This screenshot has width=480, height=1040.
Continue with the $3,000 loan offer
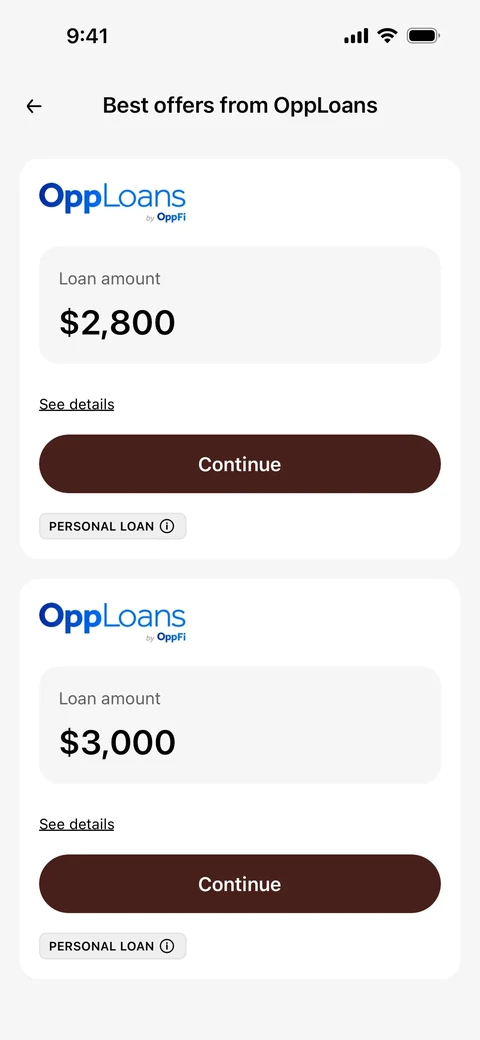pos(240,884)
